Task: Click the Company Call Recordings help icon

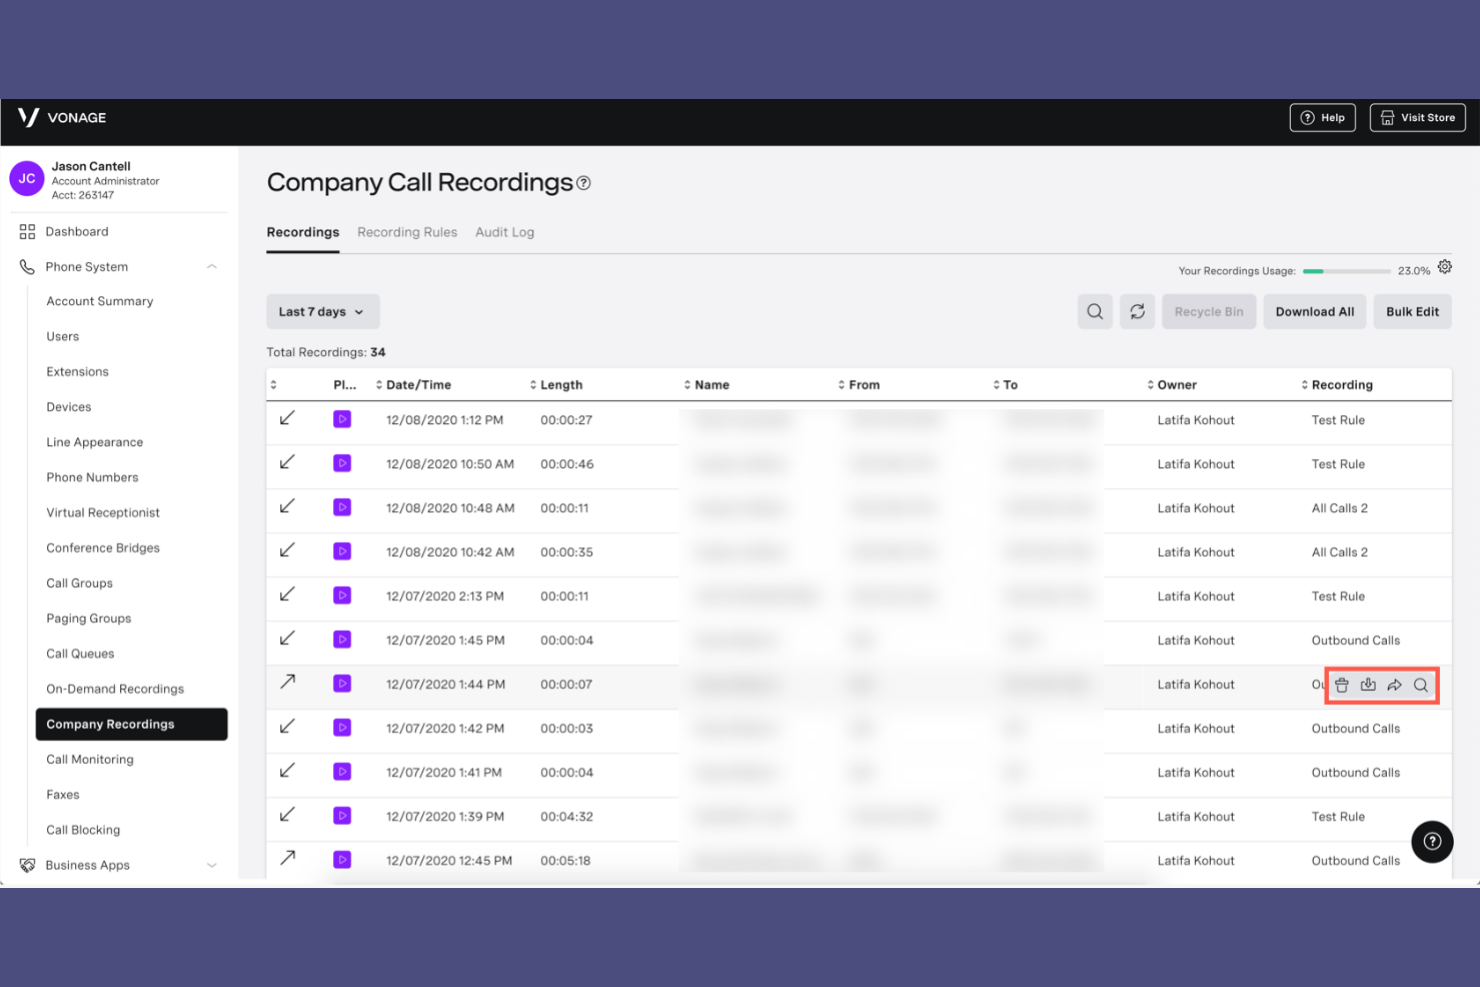Action: pos(584,182)
